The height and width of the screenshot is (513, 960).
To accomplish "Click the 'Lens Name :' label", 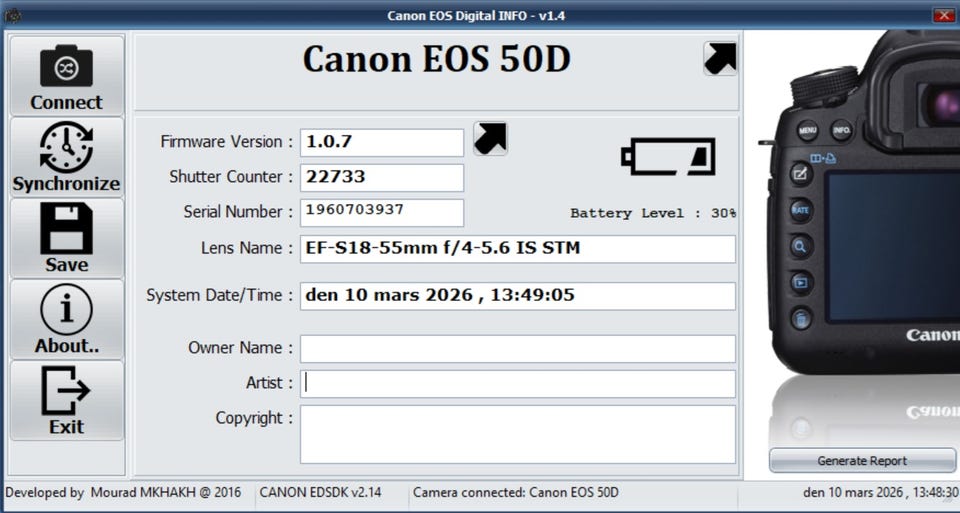I will tap(247, 248).
